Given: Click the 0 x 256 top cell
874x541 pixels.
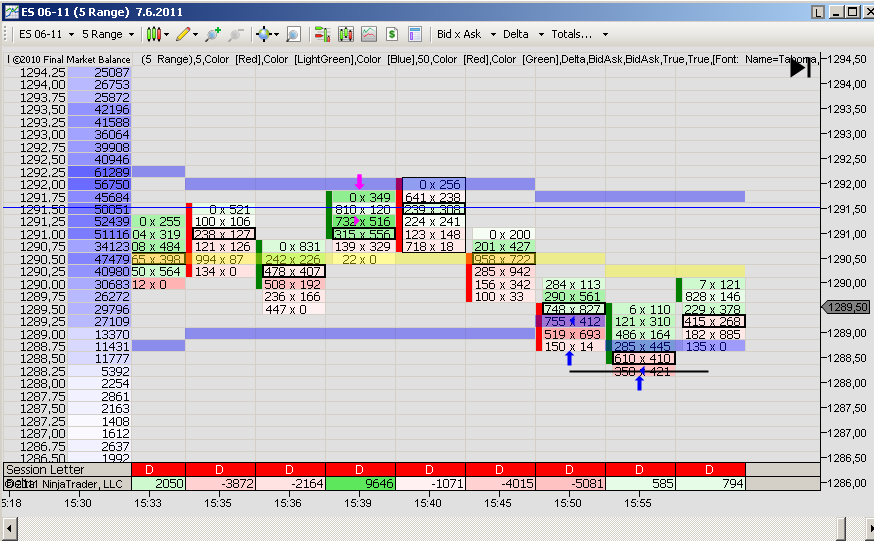Looking at the screenshot, I should [434, 184].
